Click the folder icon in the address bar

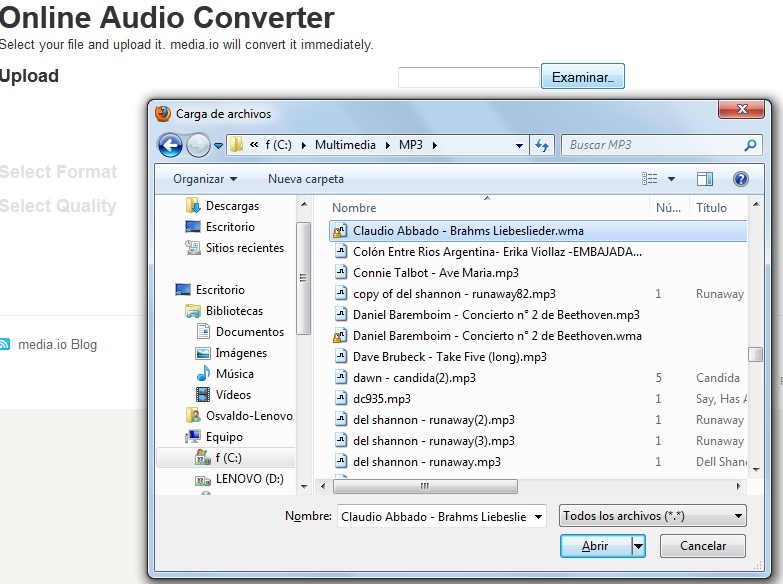[236, 145]
